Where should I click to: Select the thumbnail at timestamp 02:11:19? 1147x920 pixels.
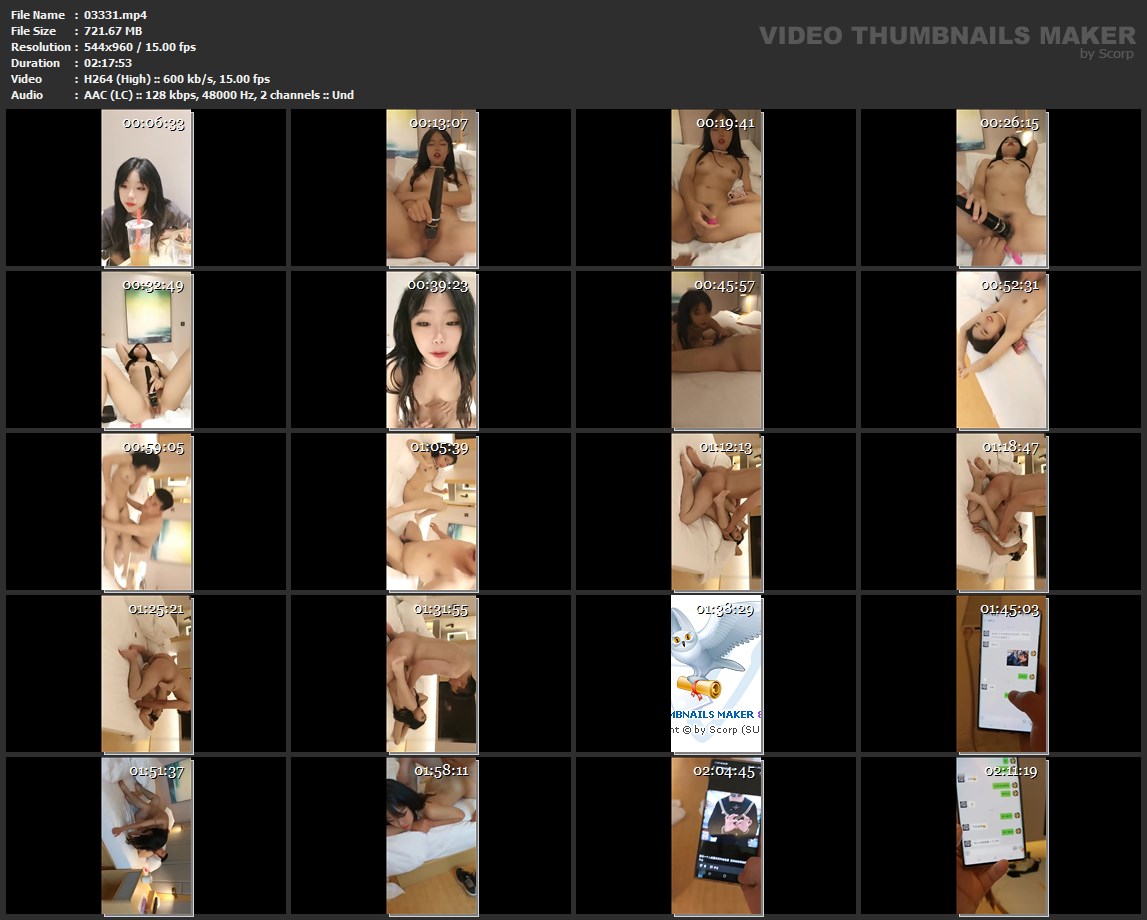(x=1002, y=836)
